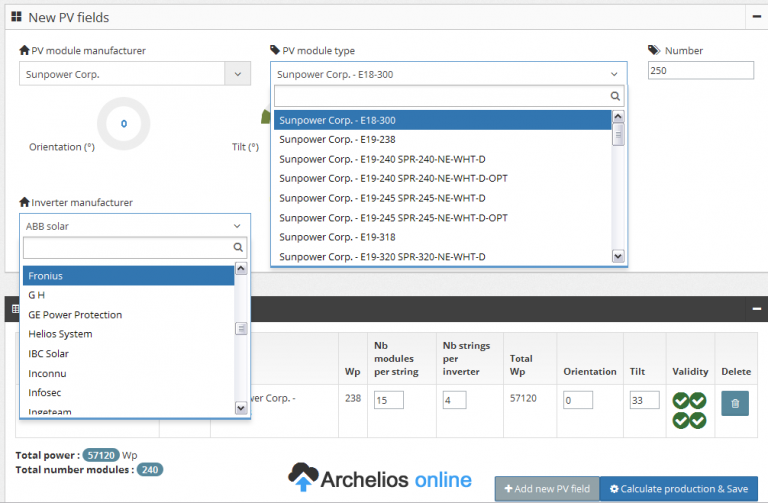Viewport: 768px width, 503px height.
Task: Collapse the New PV fields panel
Action: (x=757, y=16)
